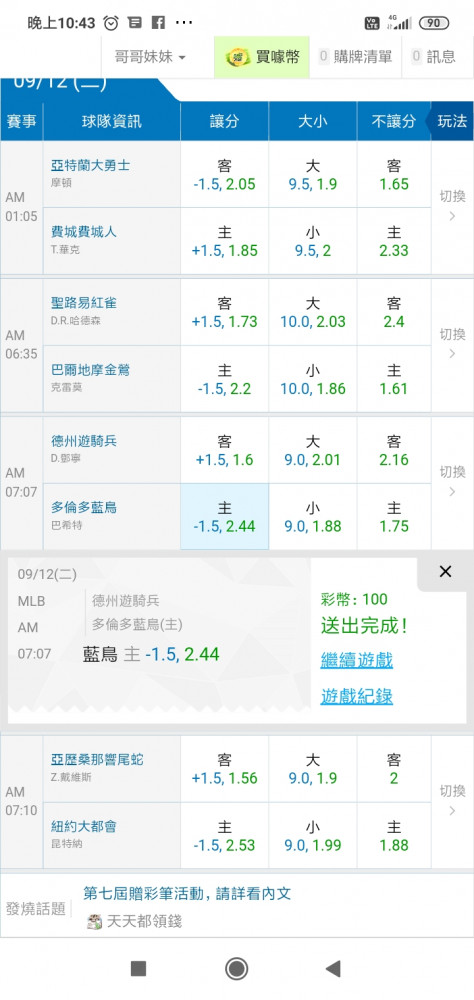This screenshot has width=474, height=1000.
Task: Pick moneyline 主 2.33 for 費城費城人
Action: click(394, 241)
